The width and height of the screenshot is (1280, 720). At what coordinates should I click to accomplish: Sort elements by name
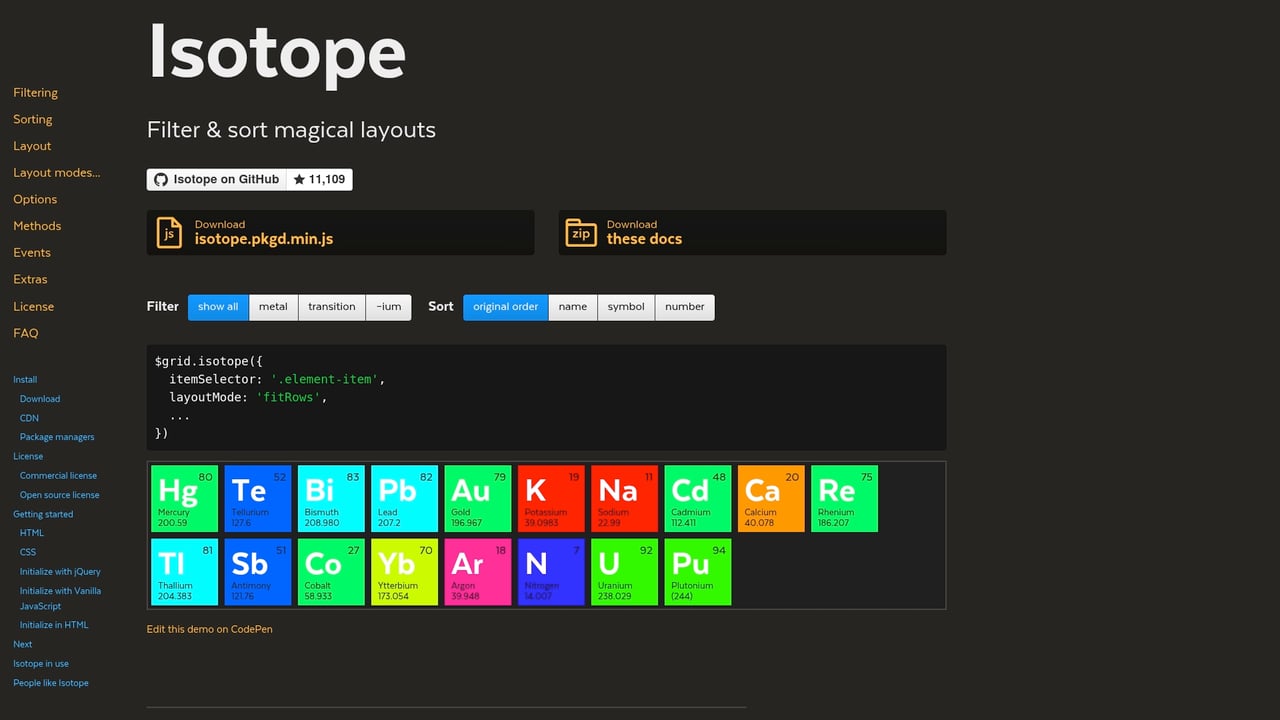(572, 307)
